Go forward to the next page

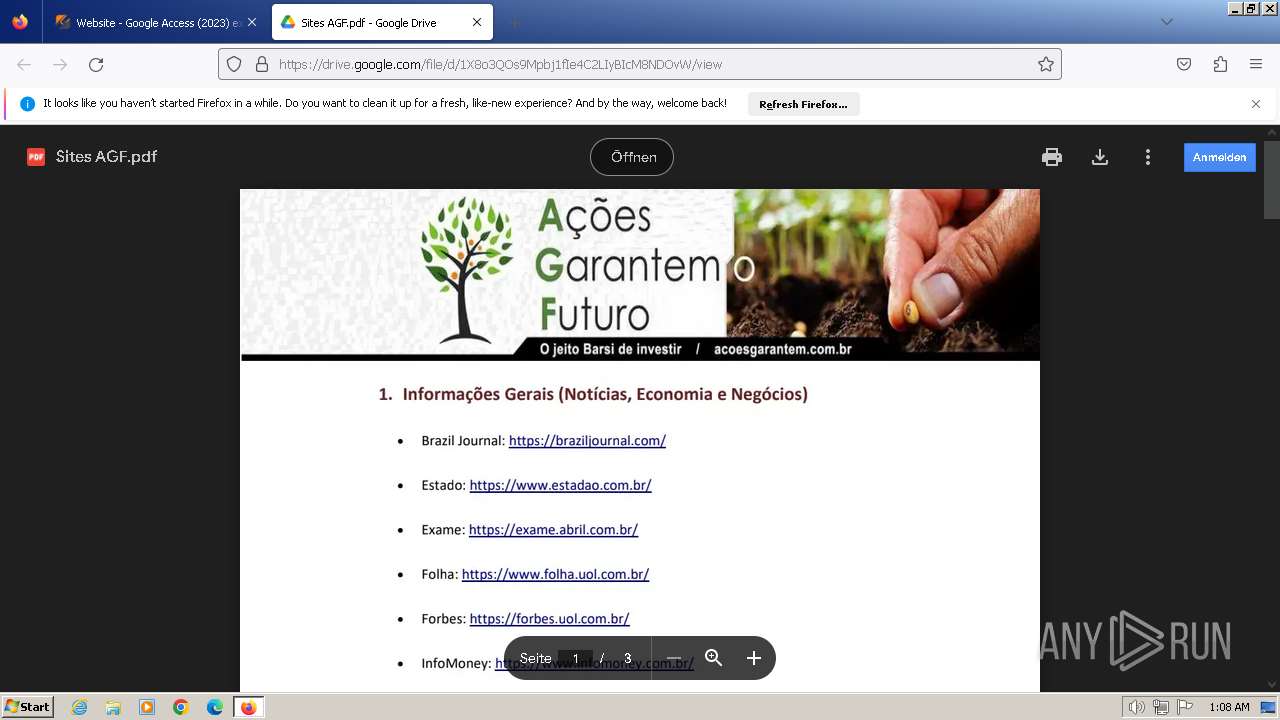pos(60,64)
